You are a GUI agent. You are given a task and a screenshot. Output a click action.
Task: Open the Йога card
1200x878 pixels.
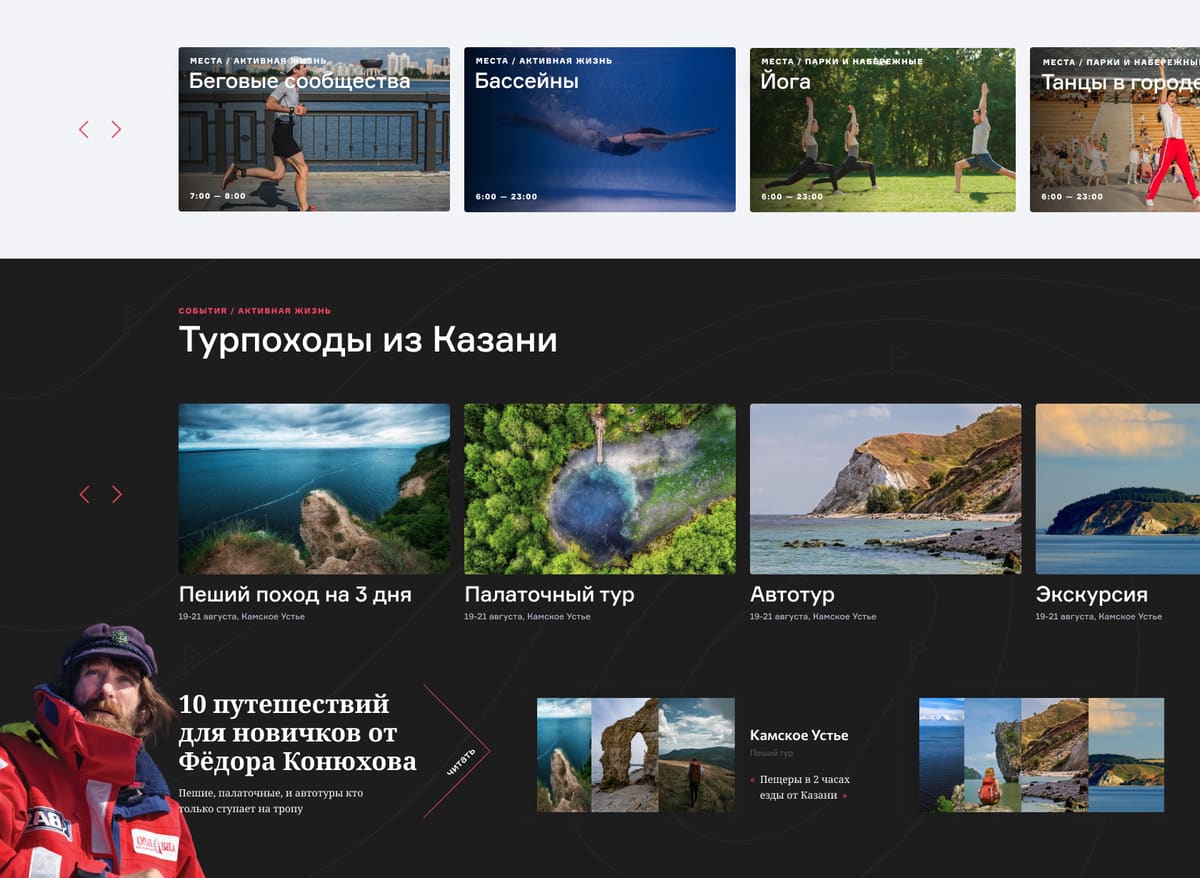pyautogui.click(x=883, y=129)
